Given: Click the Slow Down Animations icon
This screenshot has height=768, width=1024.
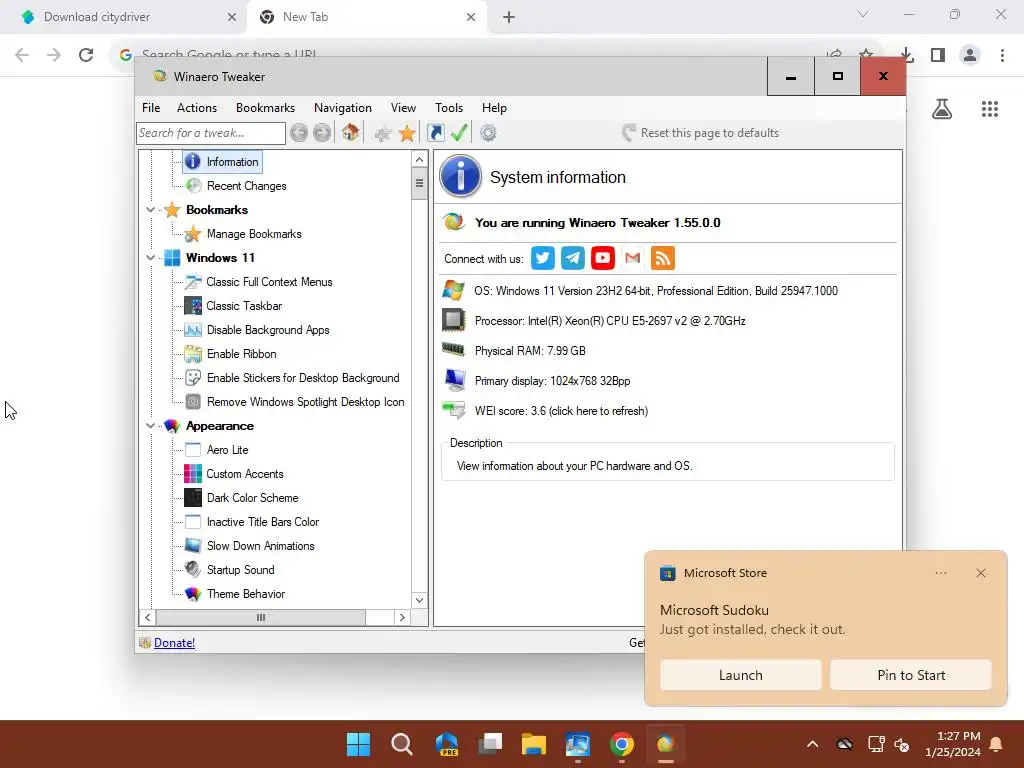Looking at the screenshot, I should point(193,545).
